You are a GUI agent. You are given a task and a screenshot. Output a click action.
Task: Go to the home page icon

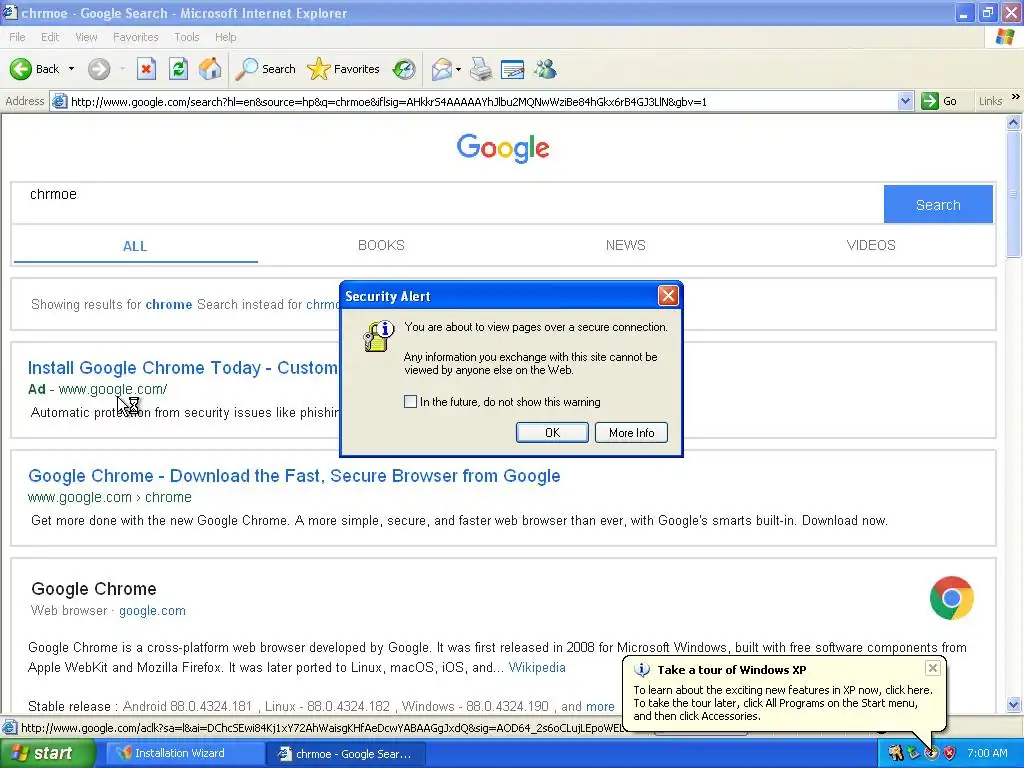[210, 69]
